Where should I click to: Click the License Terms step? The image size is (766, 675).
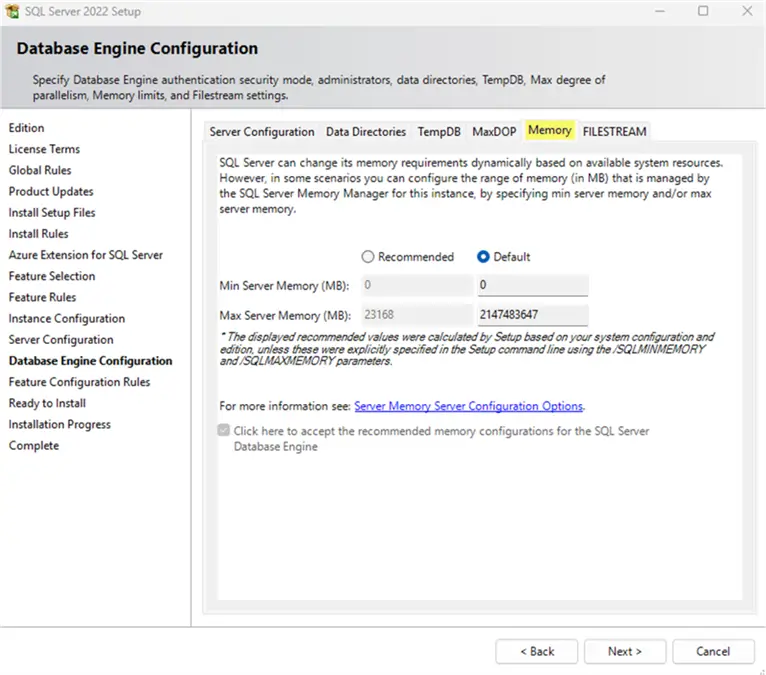point(44,149)
